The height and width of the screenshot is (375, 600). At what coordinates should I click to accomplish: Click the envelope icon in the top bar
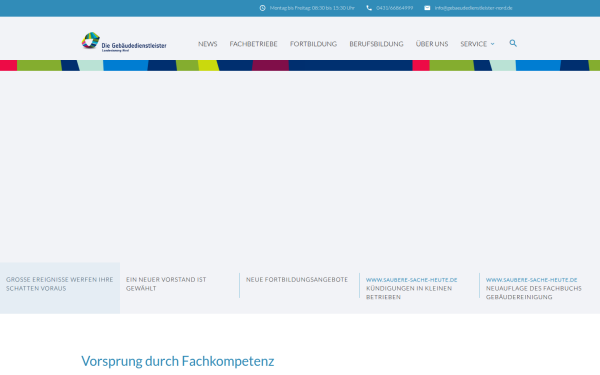tap(427, 8)
